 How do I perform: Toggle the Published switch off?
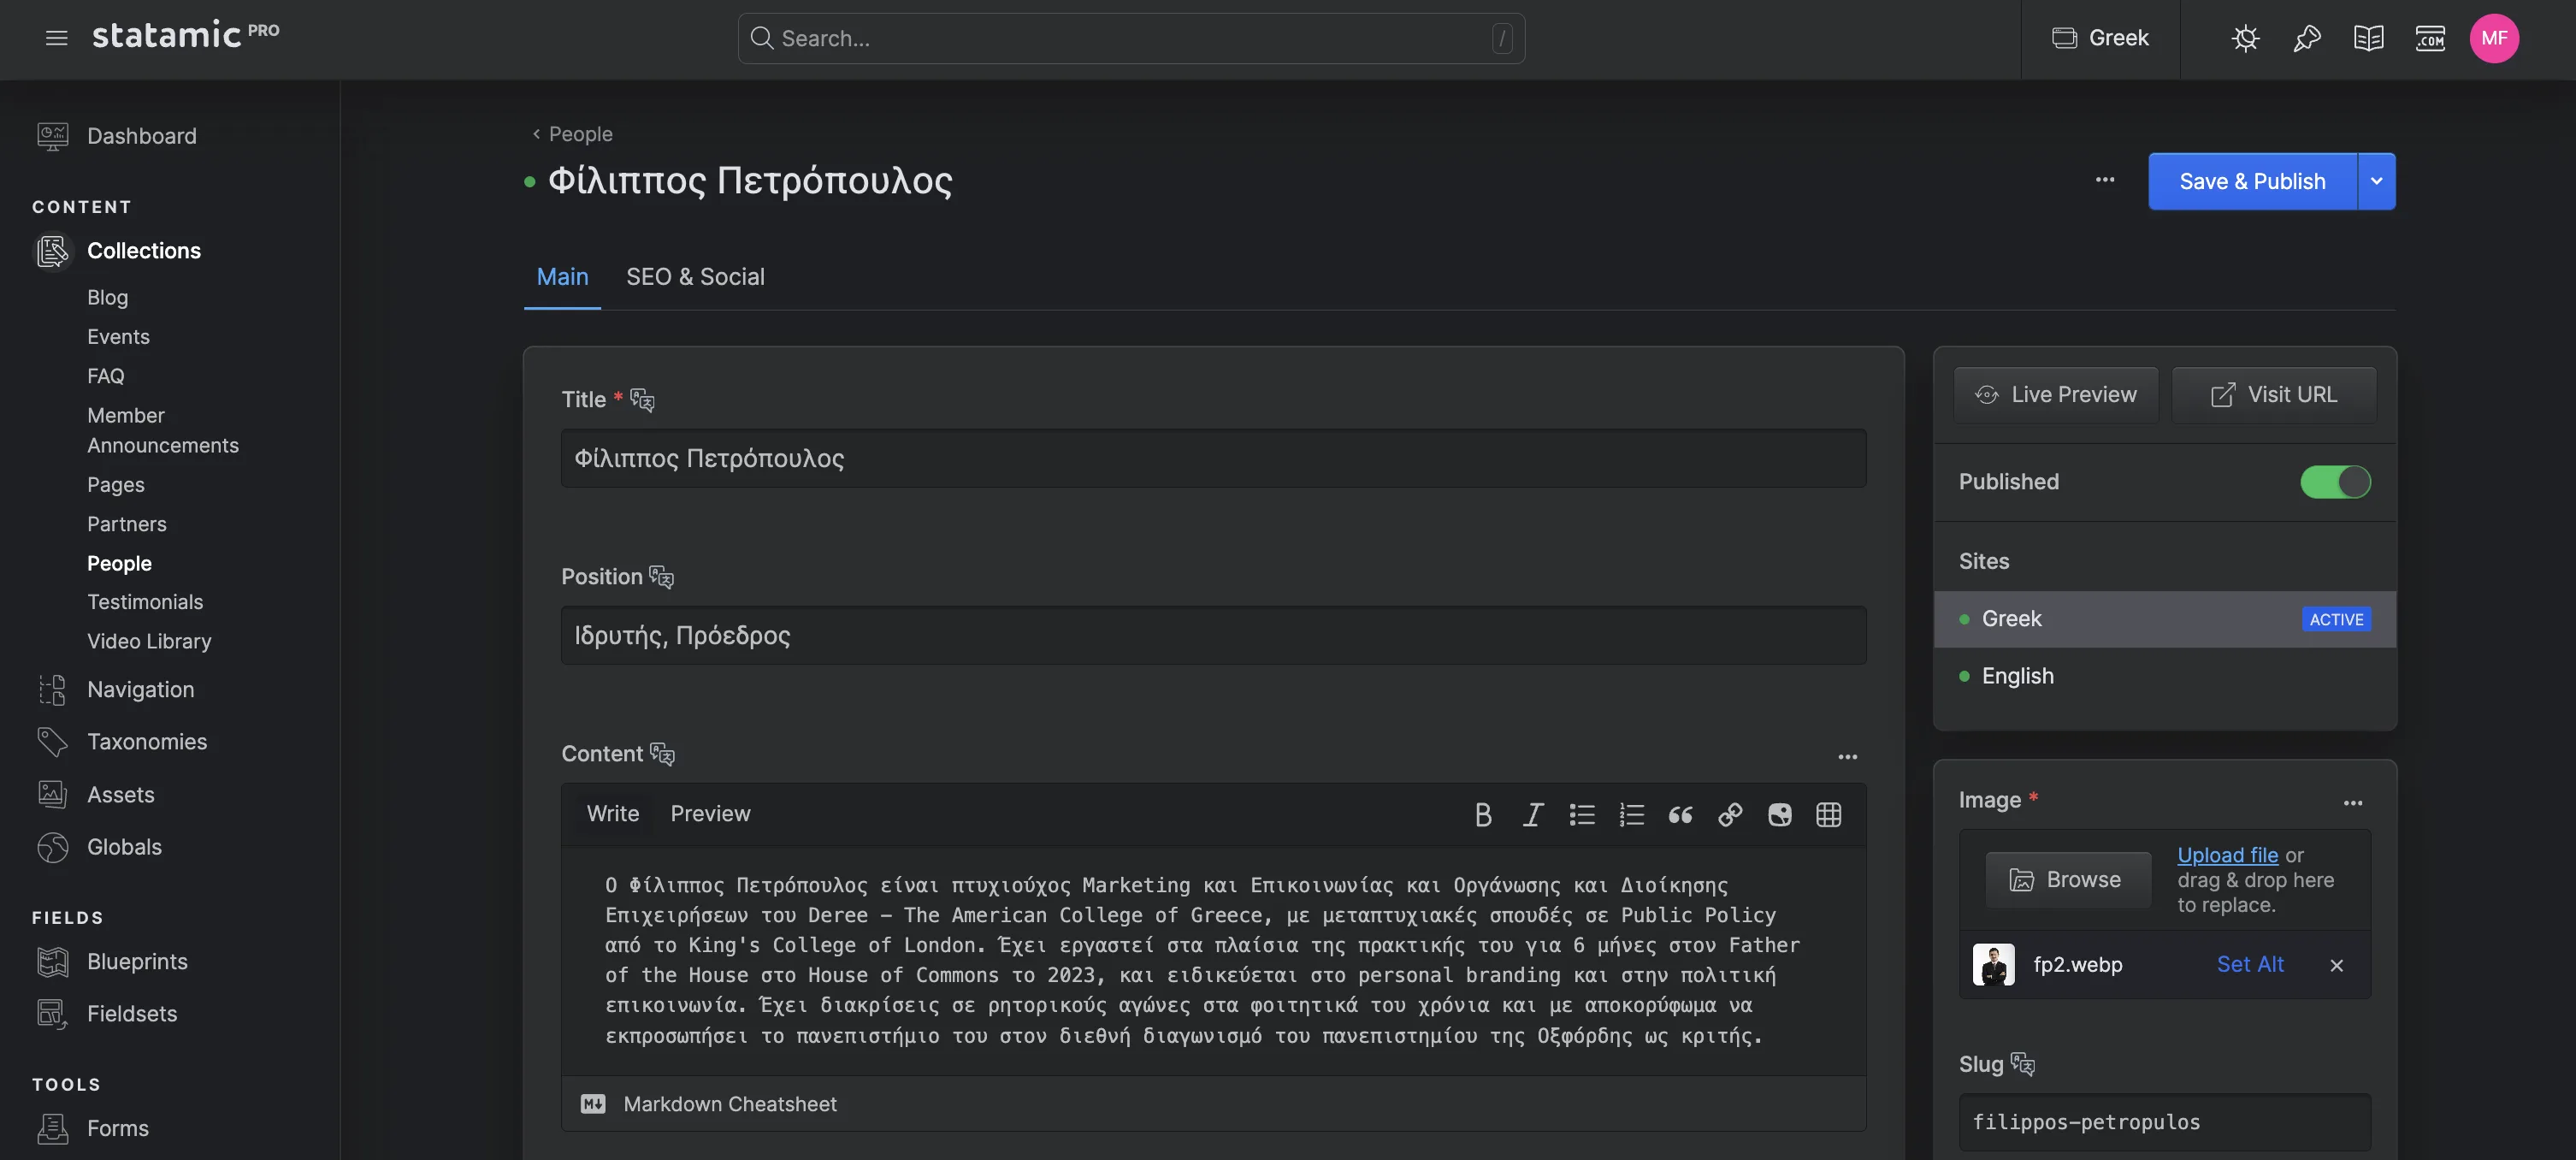pyautogui.click(x=2335, y=481)
